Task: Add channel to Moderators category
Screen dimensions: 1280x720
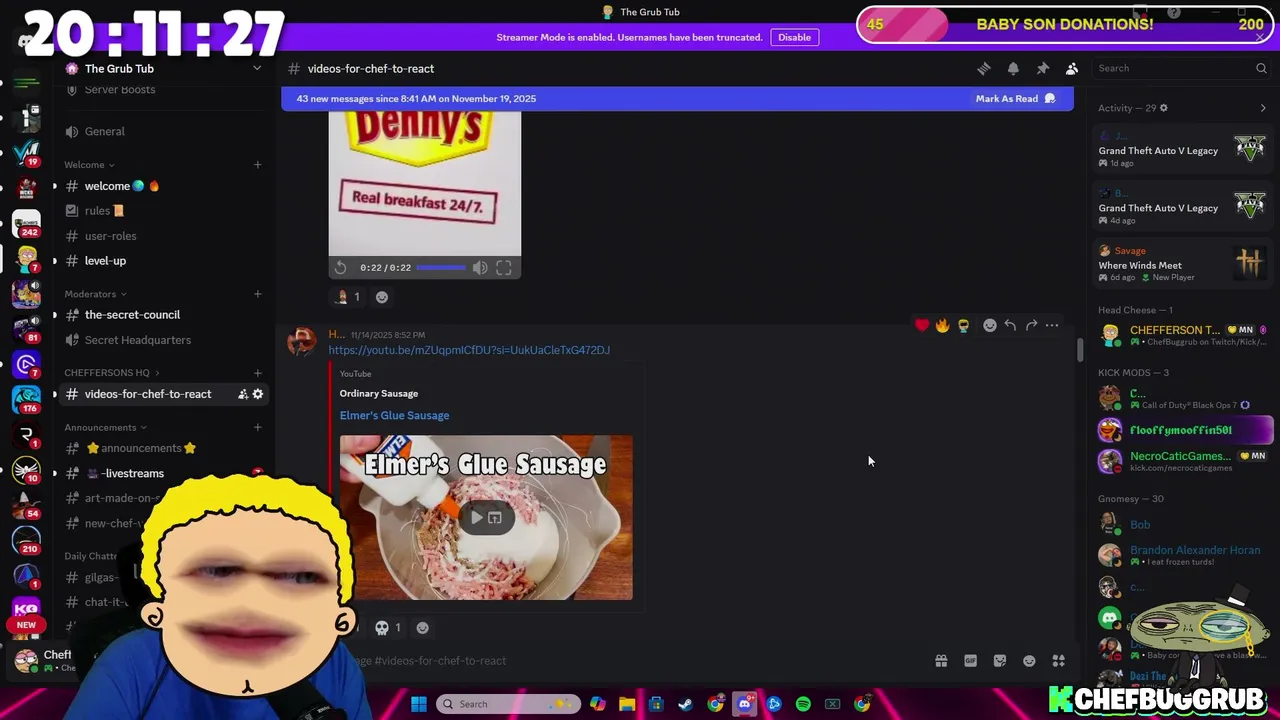Action: [x=257, y=294]
